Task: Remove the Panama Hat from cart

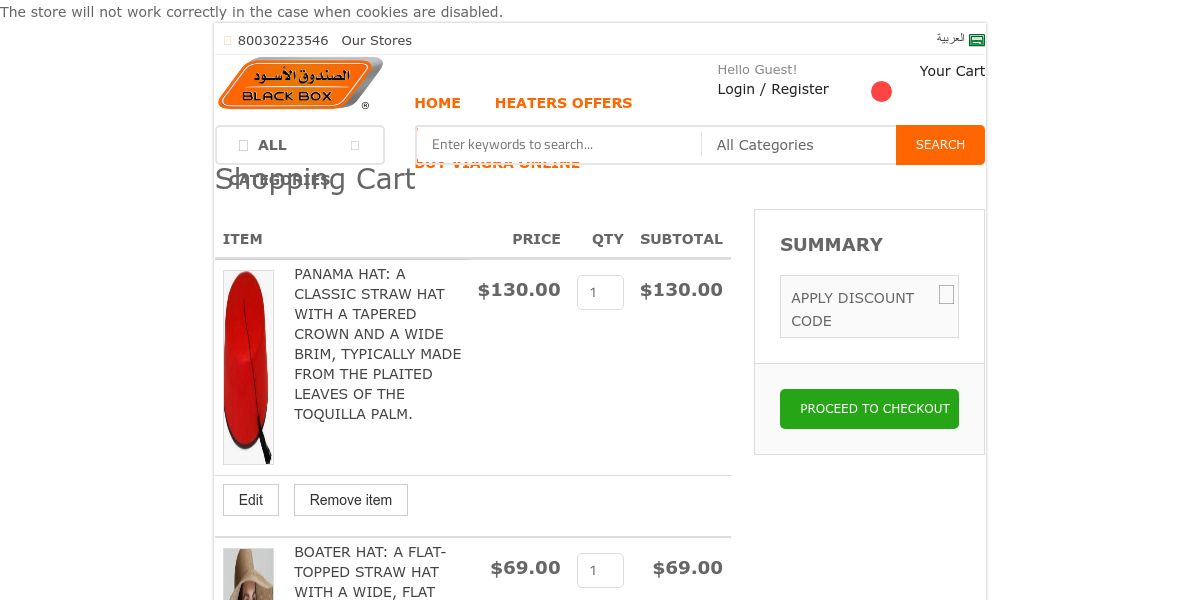Action: click(350, 500)
